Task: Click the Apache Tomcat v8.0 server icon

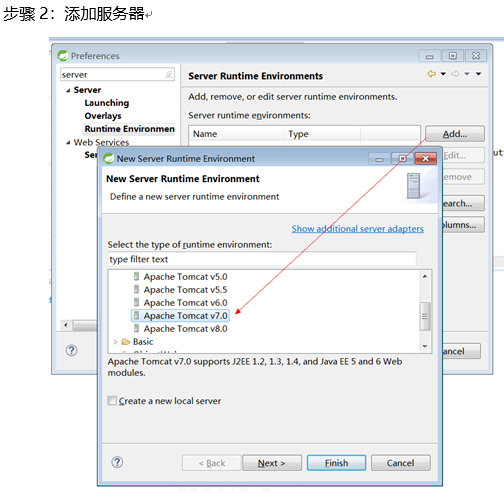Action: pos(136,328)
